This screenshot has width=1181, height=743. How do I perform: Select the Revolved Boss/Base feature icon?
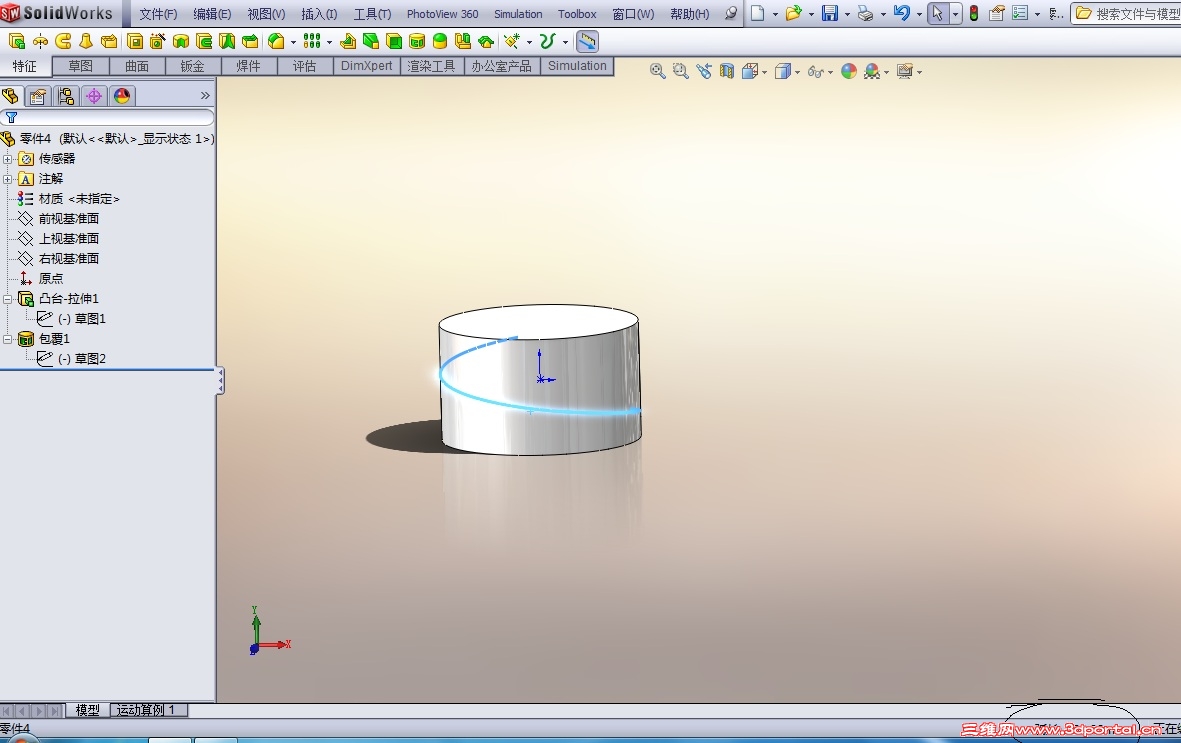40,41
